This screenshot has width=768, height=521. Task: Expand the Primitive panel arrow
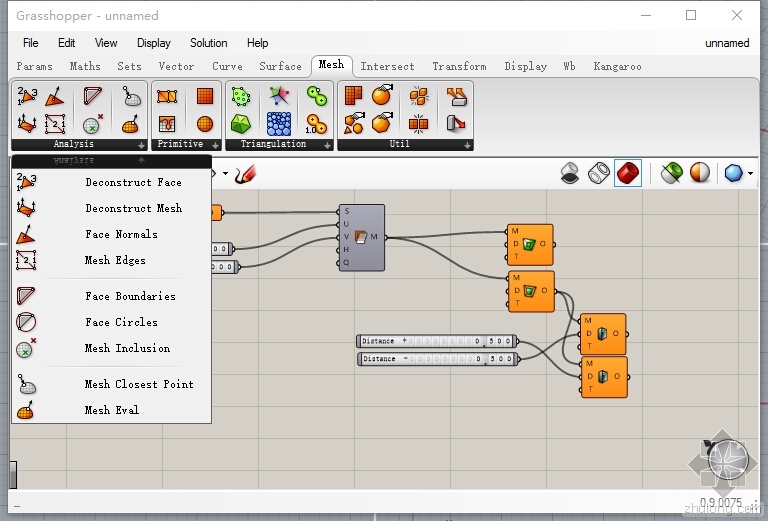(x=214, y=144)
